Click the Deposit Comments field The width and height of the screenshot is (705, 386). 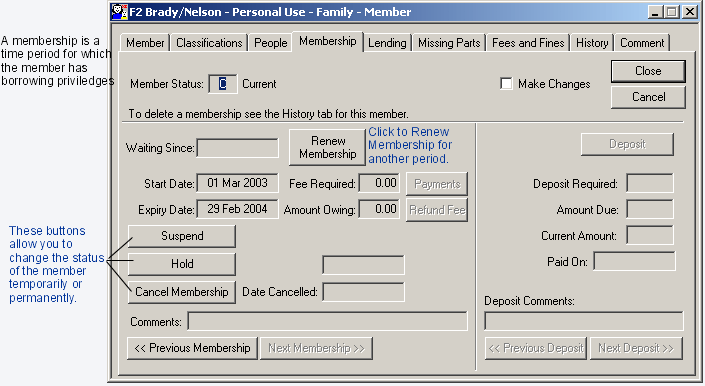(x=584, y=321)
